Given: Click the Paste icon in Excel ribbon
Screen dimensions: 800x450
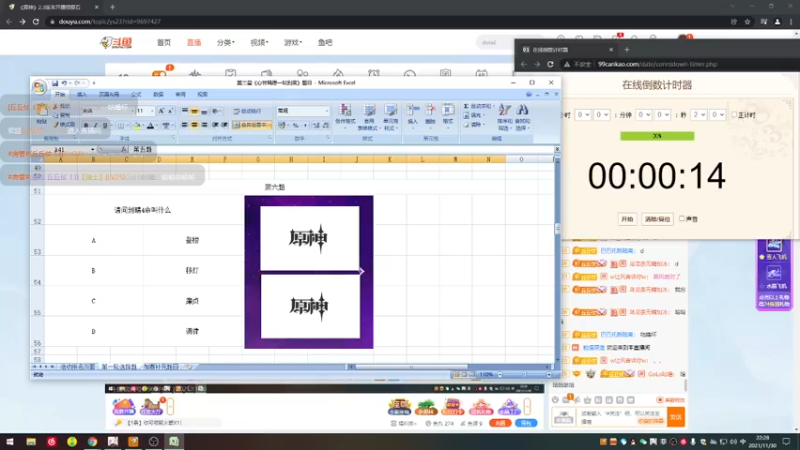Looking at the screenshot, I should click(x=42, y=110).
